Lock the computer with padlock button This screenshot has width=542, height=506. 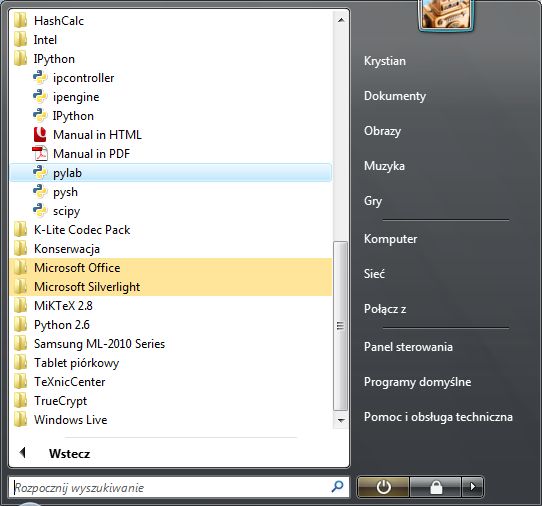(436, 487)
